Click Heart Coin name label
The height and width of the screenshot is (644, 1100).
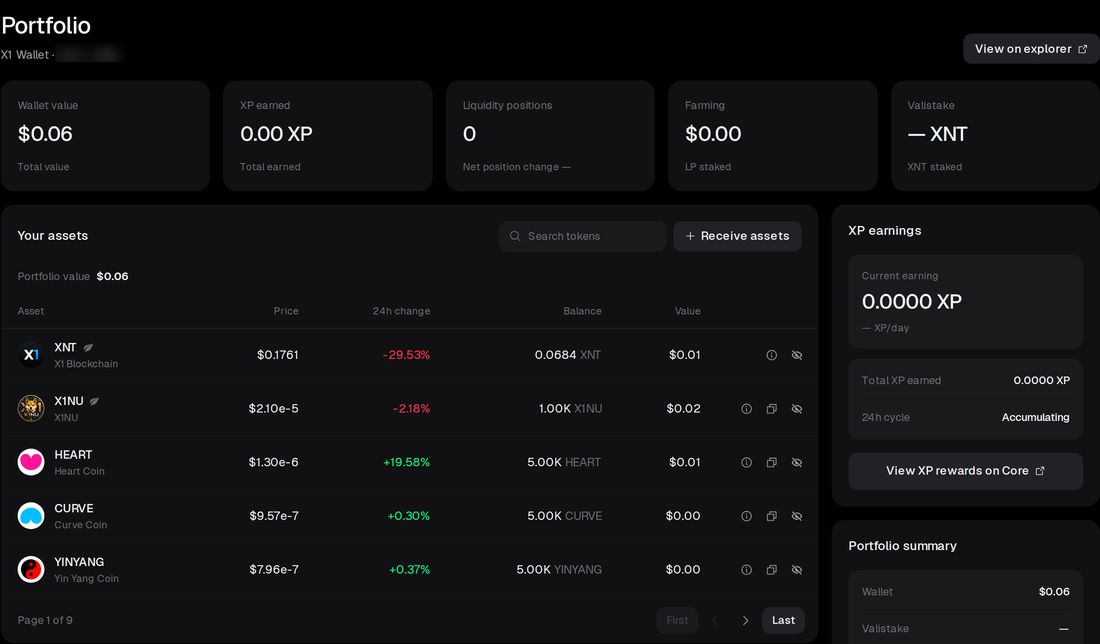click(x=79, y=471)
